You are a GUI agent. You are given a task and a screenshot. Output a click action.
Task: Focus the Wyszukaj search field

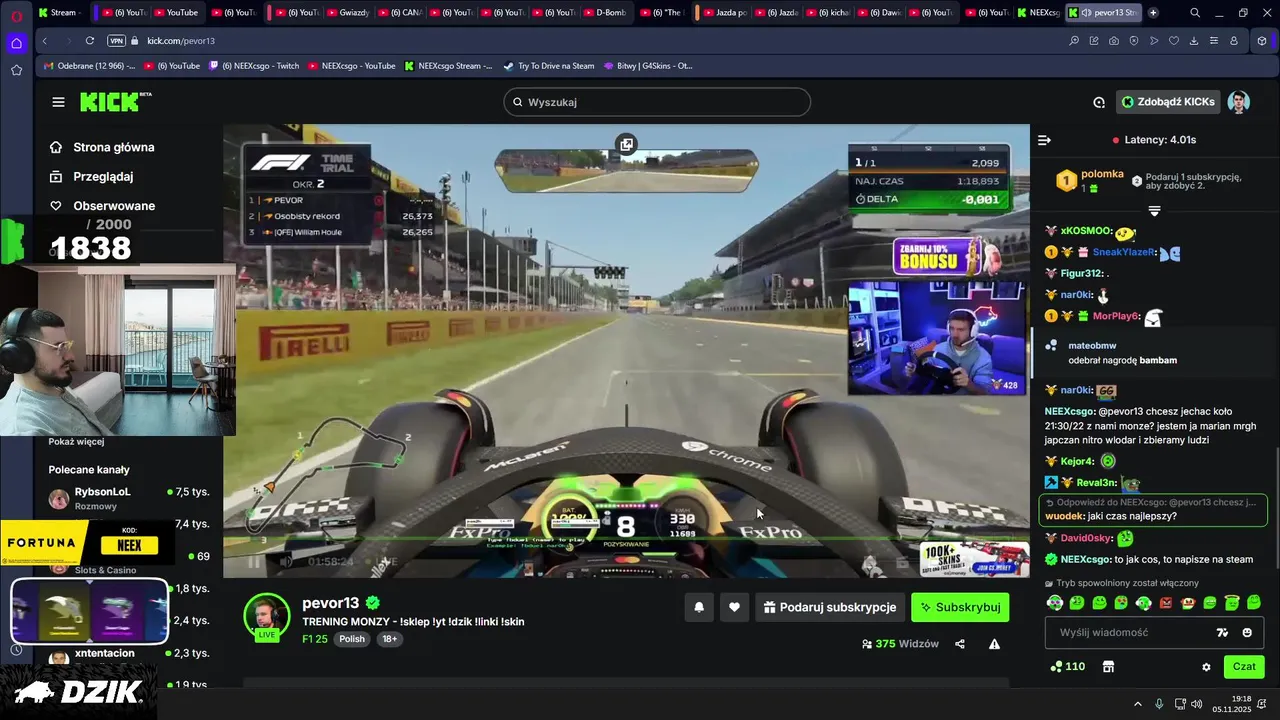pos(657,102)
